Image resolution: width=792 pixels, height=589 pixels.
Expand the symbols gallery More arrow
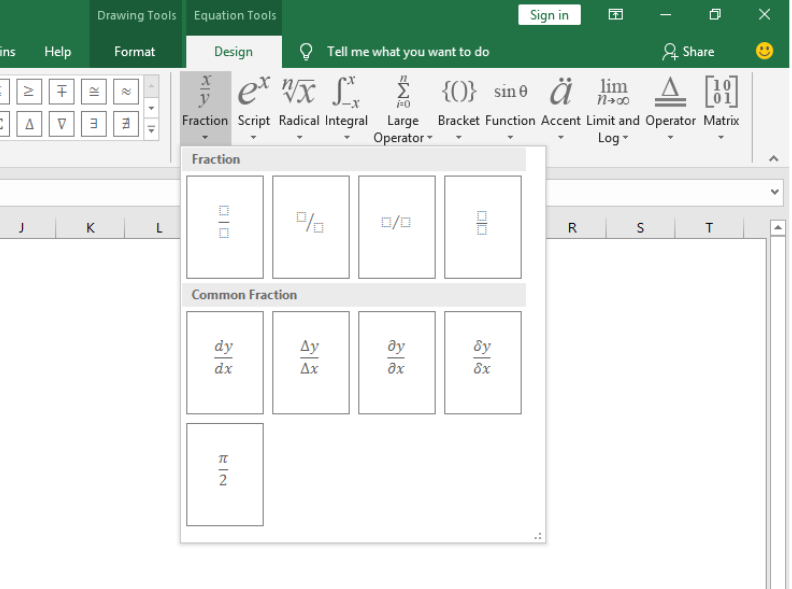coord(152,130)
